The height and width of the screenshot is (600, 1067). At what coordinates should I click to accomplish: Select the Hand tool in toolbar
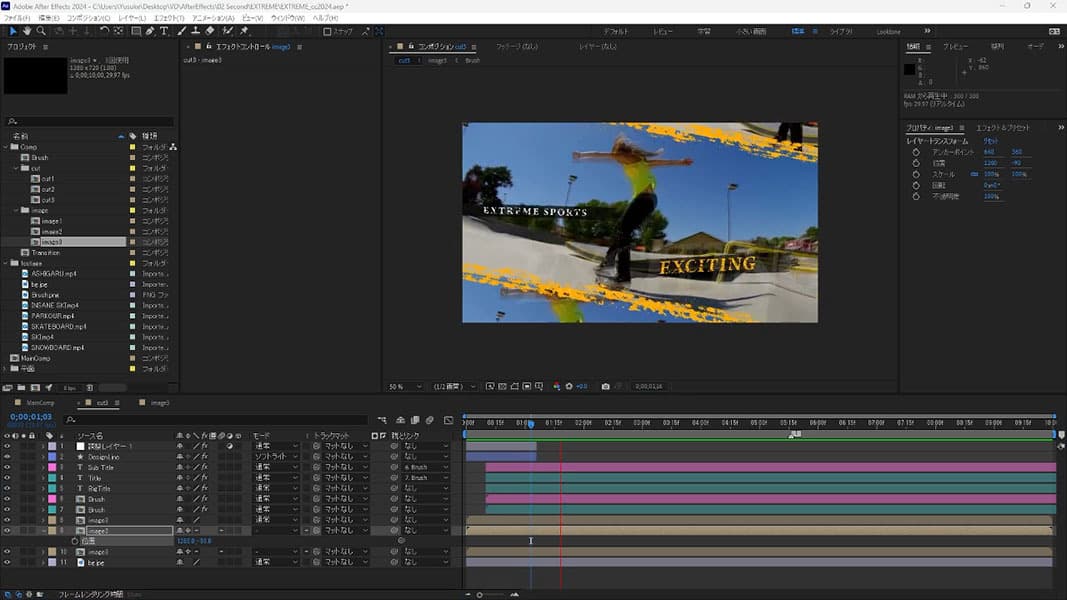pyautogui.click(x=27, y=31)
